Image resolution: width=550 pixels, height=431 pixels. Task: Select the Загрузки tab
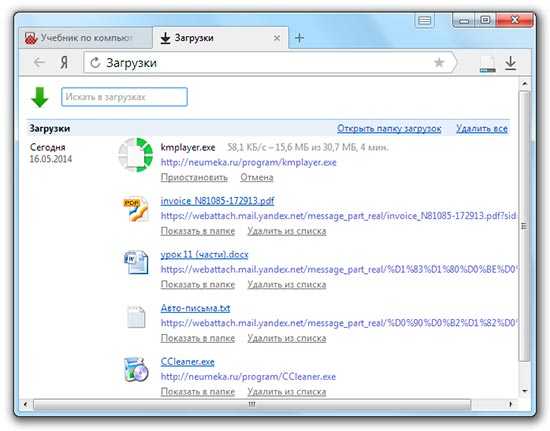(x=220, y=38)
